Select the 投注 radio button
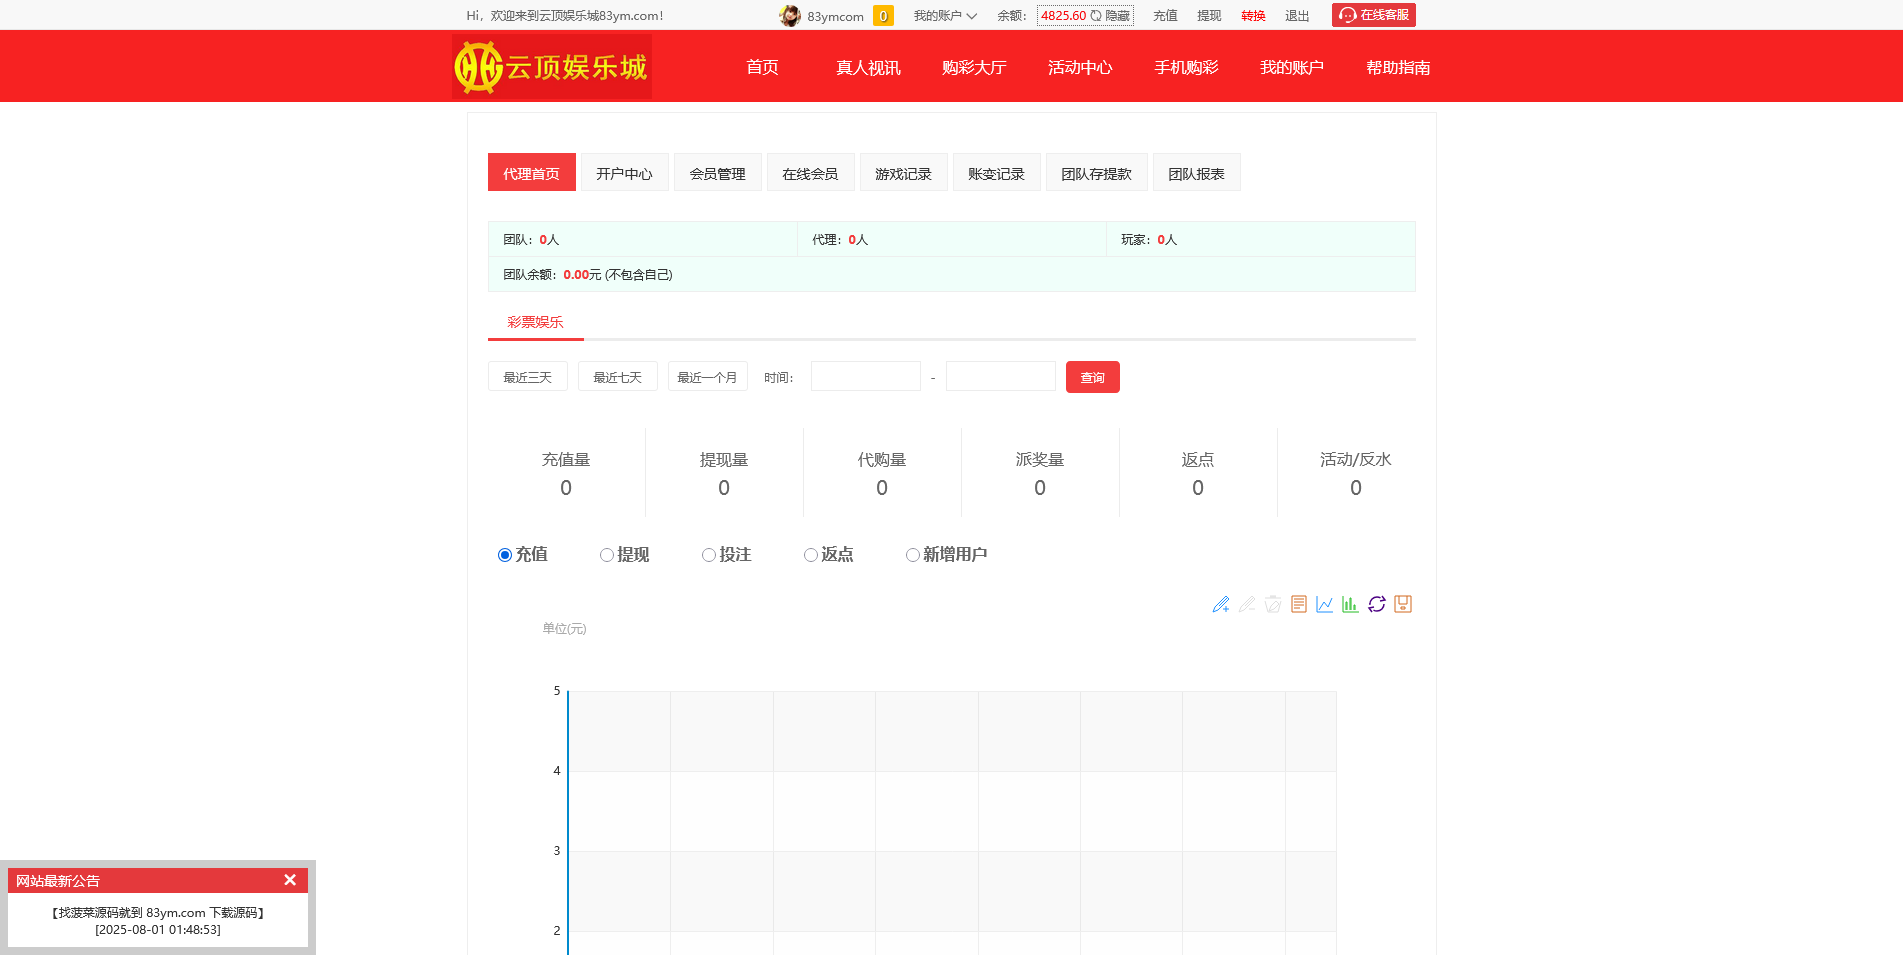Screen dimensions: 1903x955 [709, 555]
